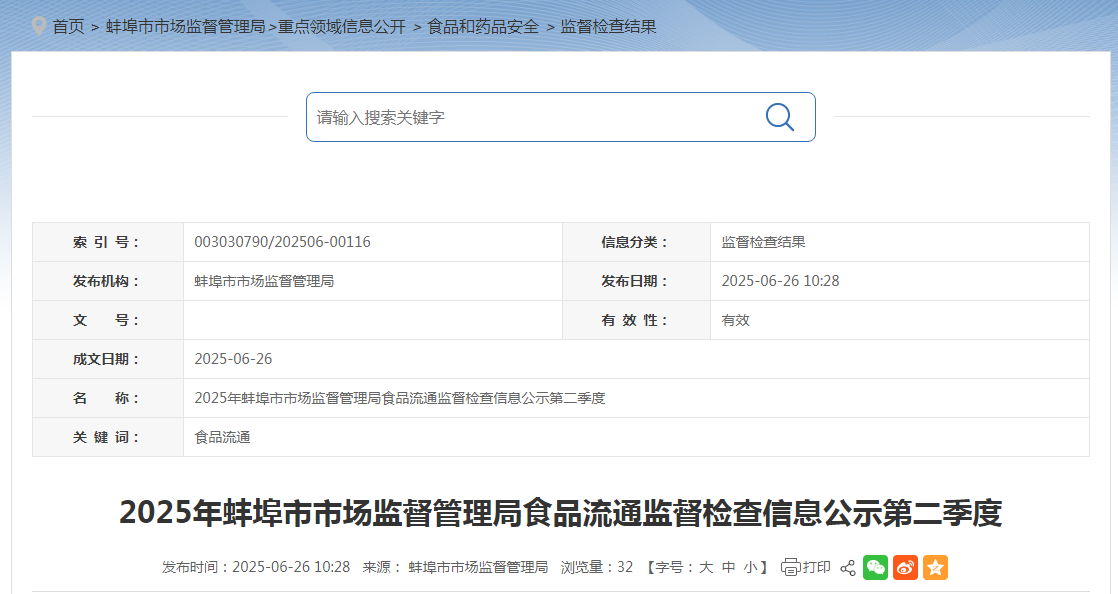Click 发布机构 value 蚌埠市市场监督管理局

(x=264, y=281)
